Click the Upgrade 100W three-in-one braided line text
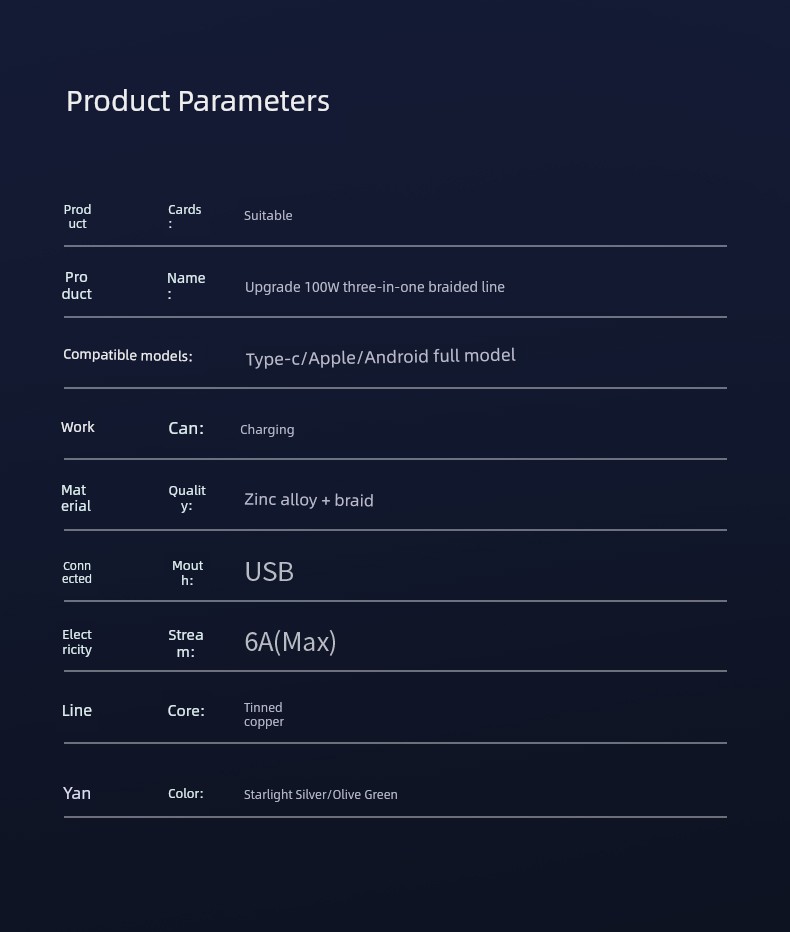This screenshot has height=932, width=790. [374, 287]
